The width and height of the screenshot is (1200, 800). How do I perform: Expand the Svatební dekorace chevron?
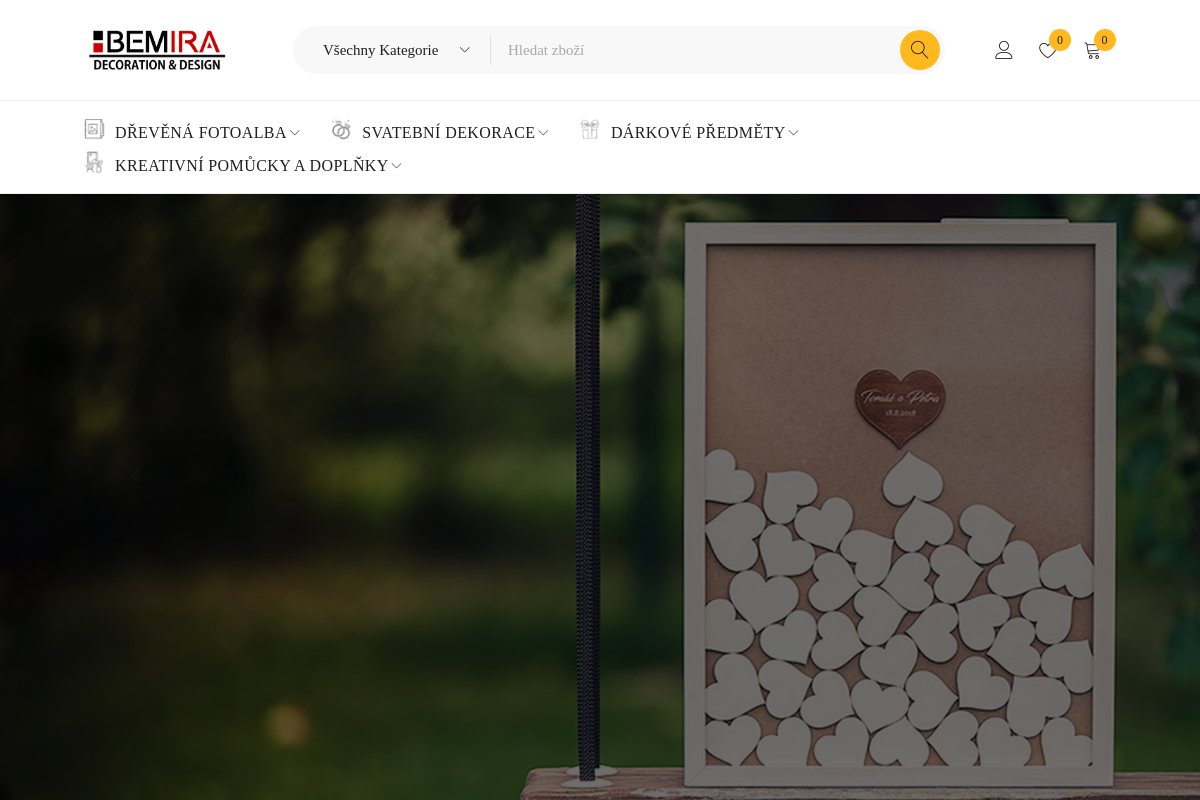click(543, 133)
